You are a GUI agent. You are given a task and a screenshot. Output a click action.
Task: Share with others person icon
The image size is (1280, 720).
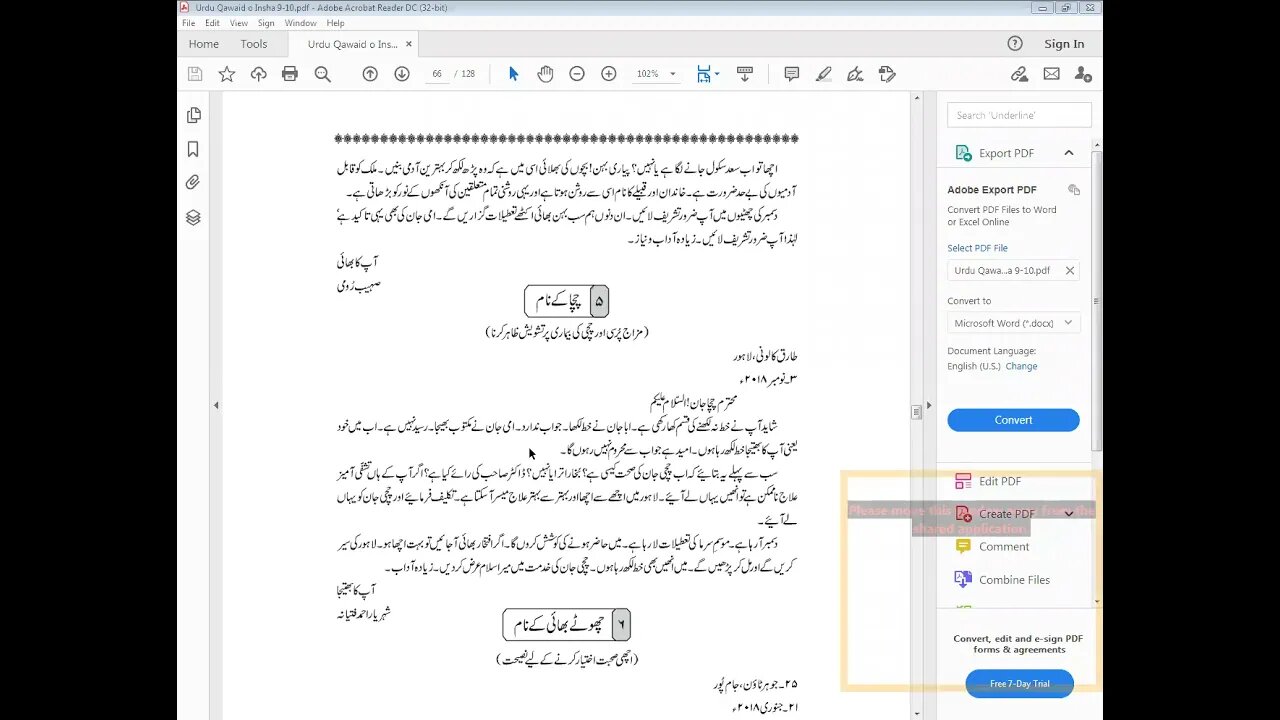(1083, 74)
